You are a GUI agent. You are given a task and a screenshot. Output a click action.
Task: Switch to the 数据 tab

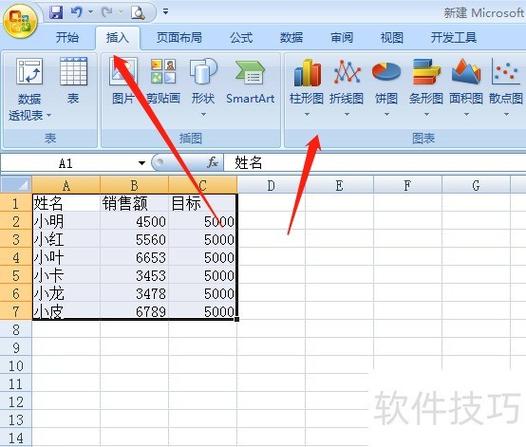292,37
